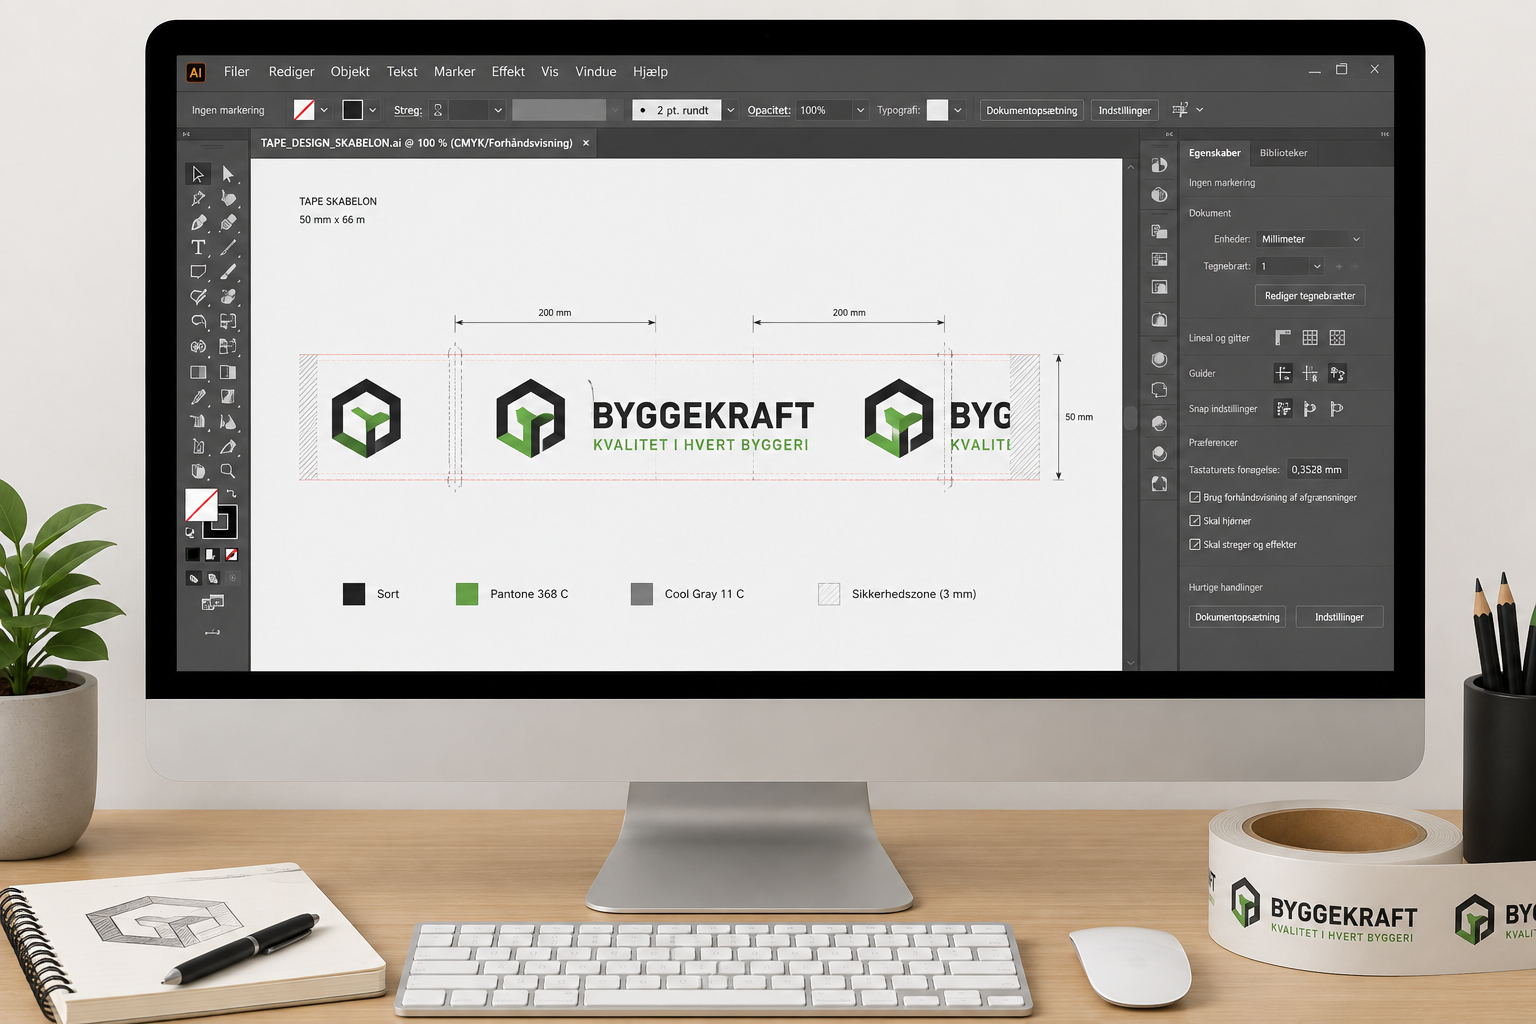Choose Draw Behind drawing mode
Image resolution: width=1536 pixels, height=1024 pixels.
point(212,578)
